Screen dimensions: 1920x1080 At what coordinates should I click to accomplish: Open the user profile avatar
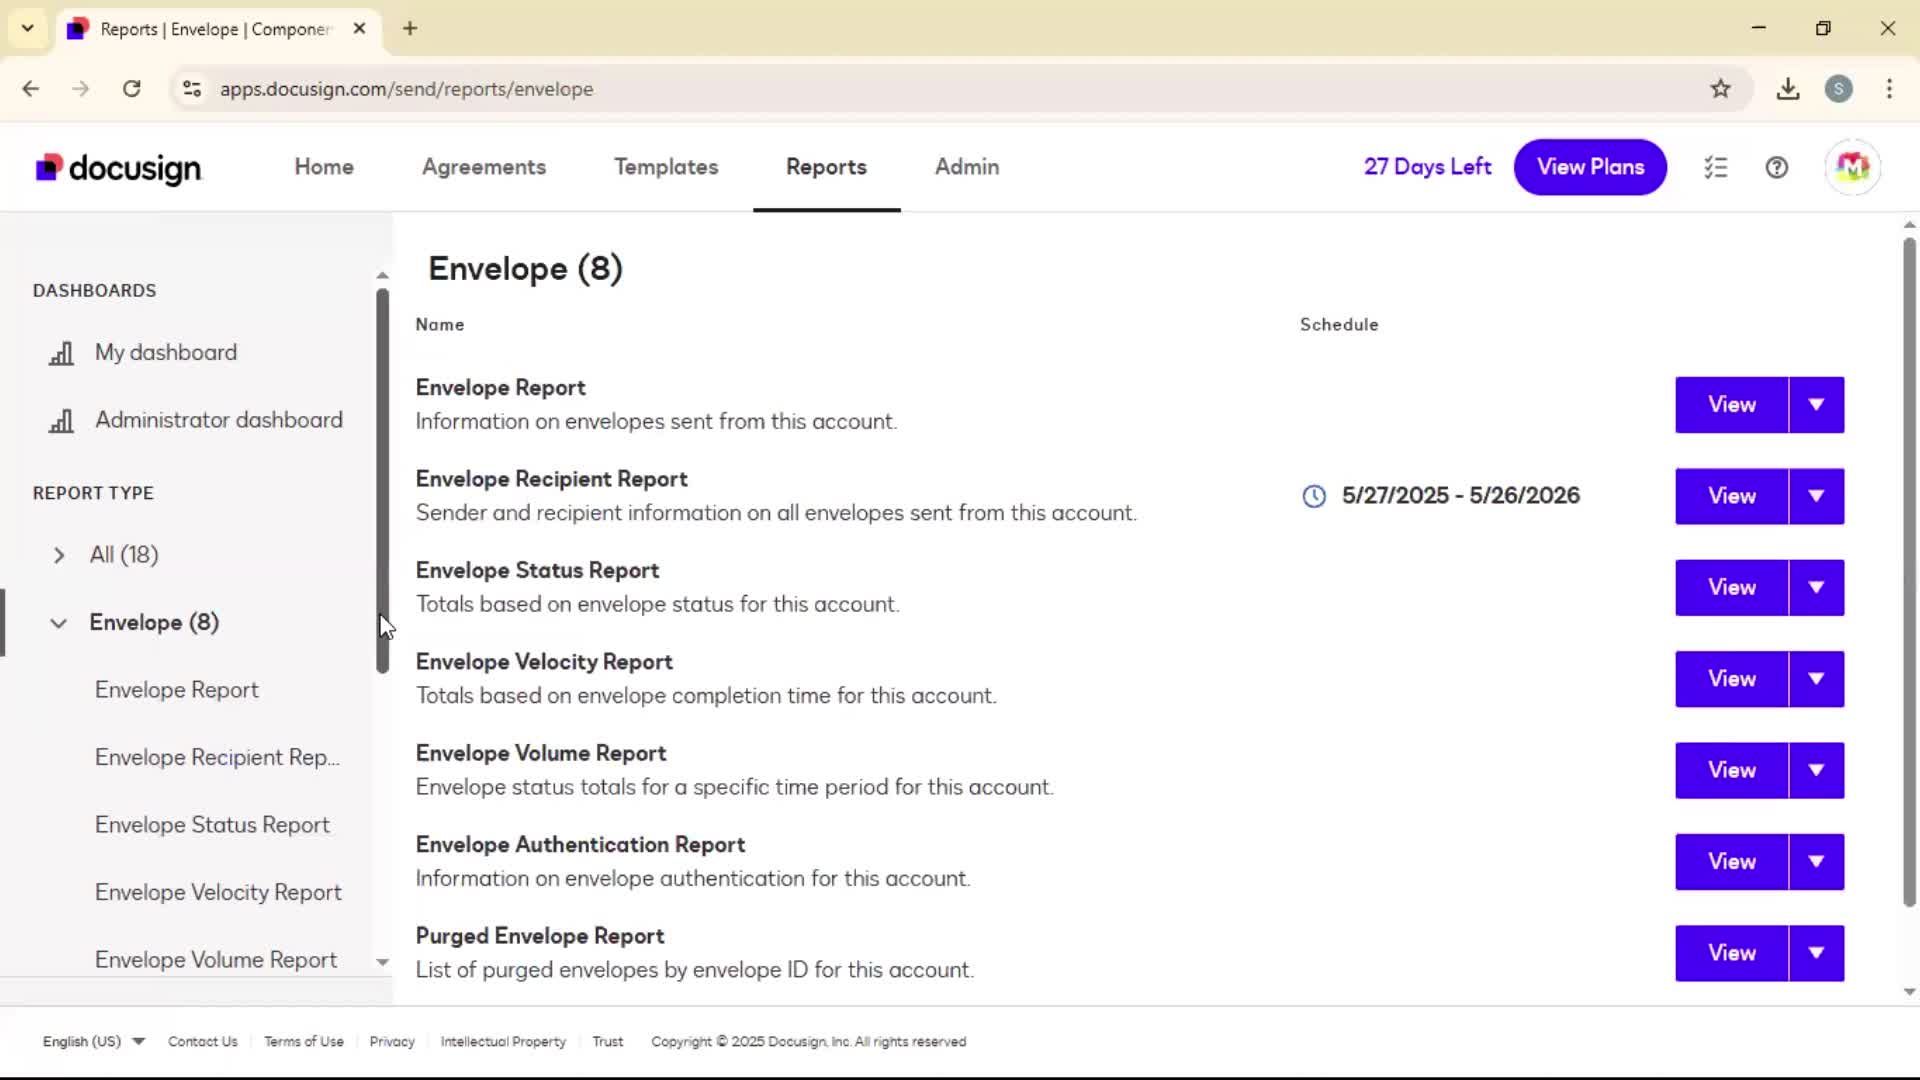pos(1852,167)
